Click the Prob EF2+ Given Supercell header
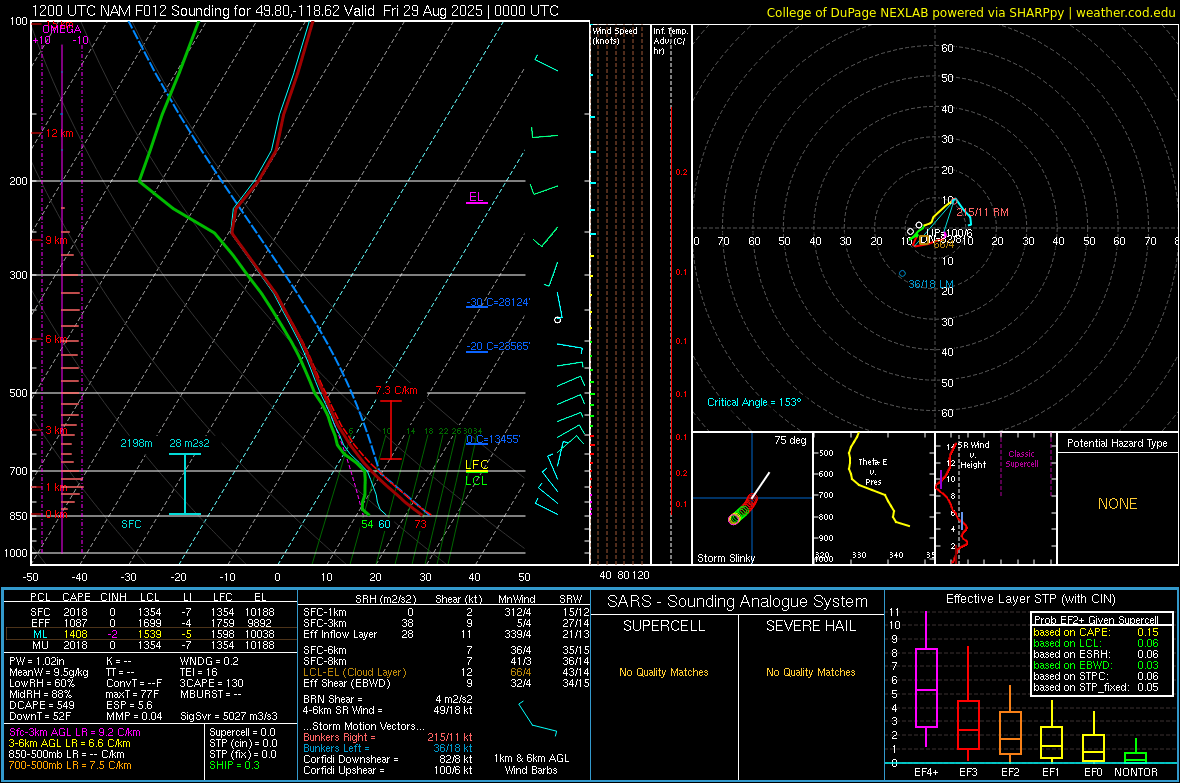The image size is (1180, 783). coord(1096,620)
